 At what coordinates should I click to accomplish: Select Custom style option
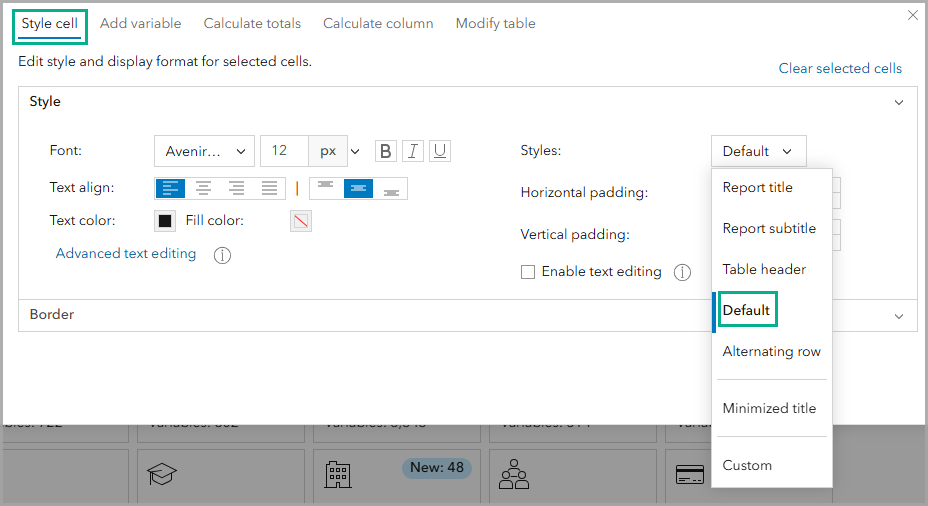(772, 465)
